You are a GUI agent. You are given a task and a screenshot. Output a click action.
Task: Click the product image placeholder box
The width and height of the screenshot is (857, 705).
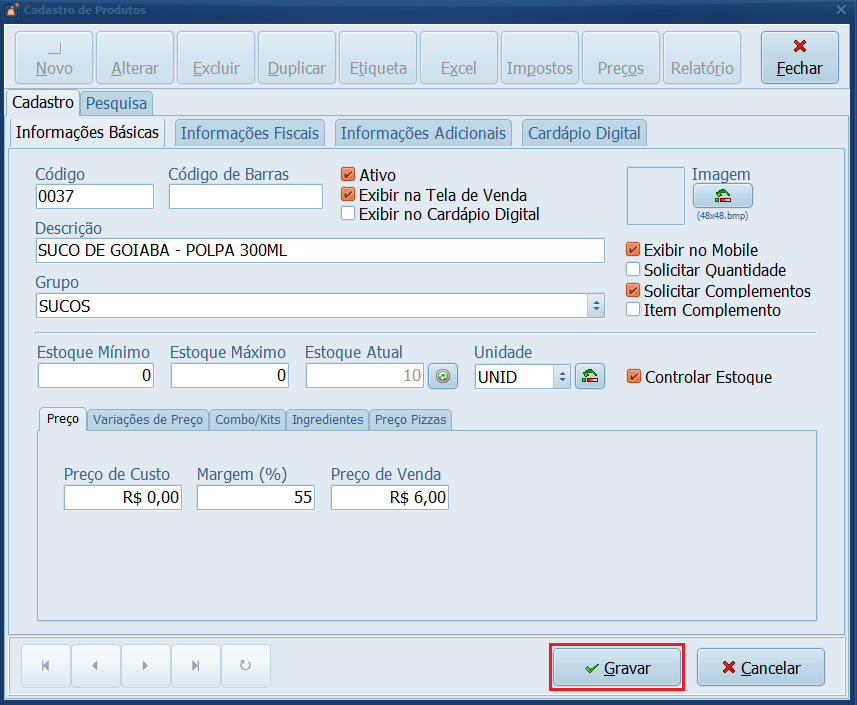pos(656,196)
